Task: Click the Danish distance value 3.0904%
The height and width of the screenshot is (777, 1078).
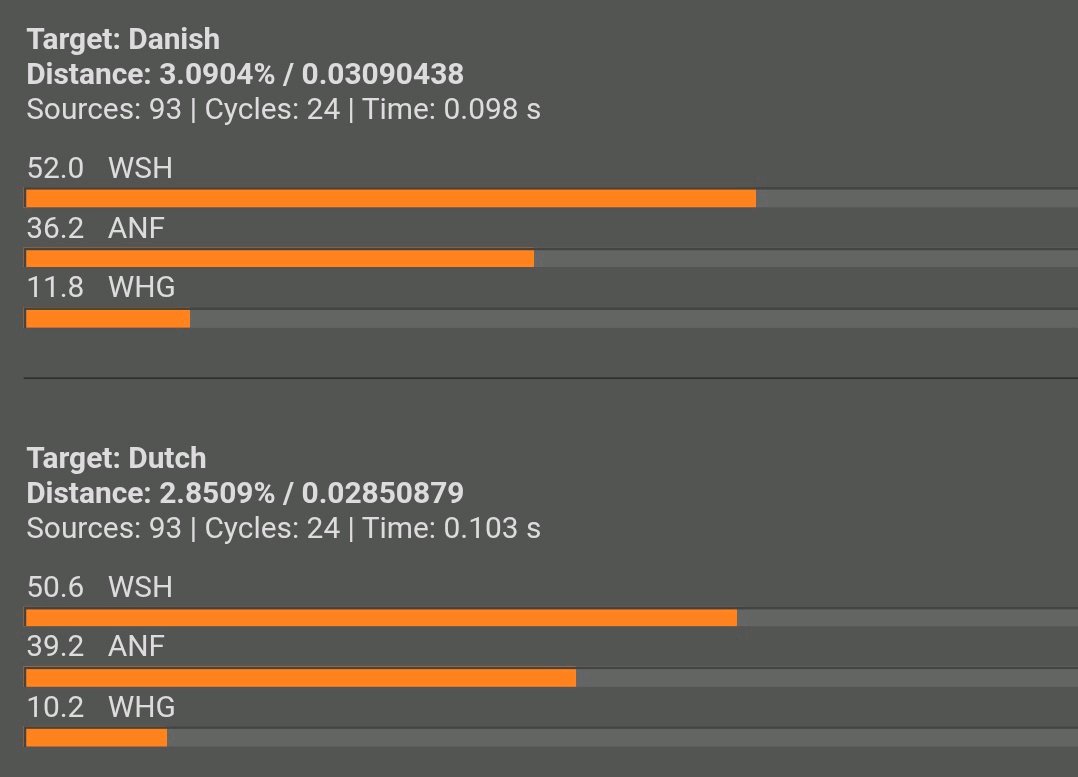Action: pos(217,74)
